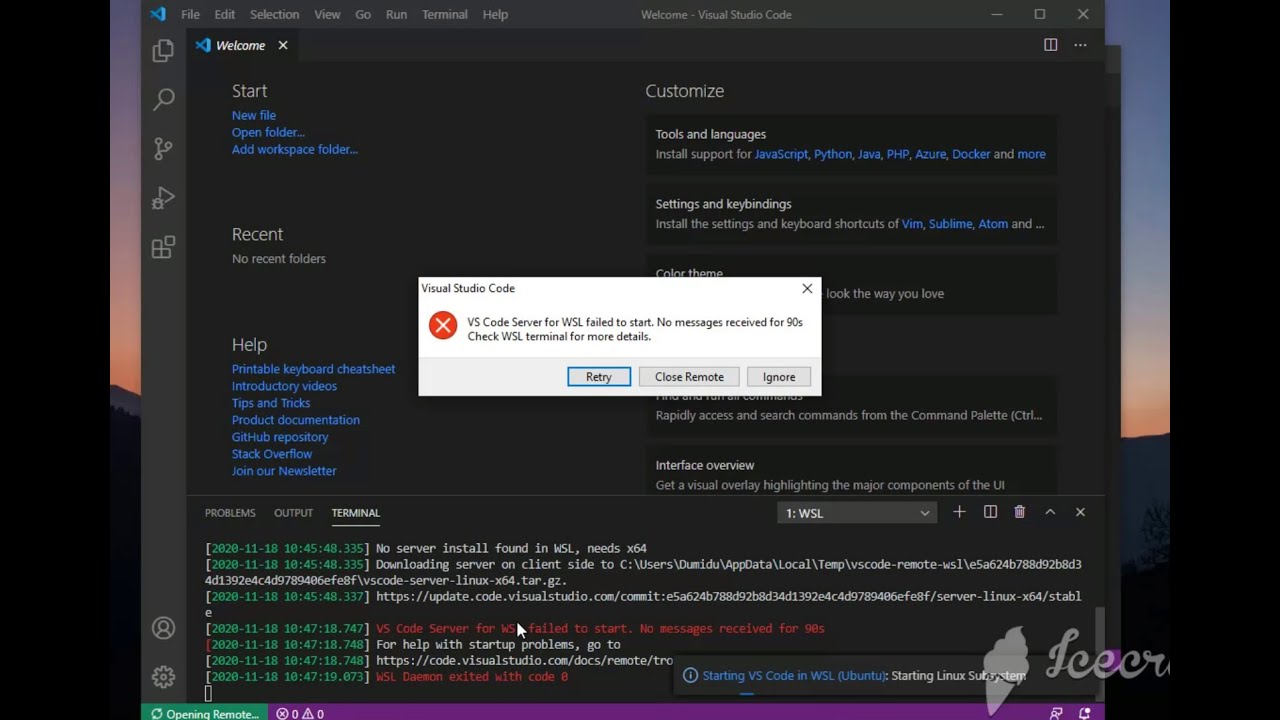Create a new terminal with plus icon

click(959, 512)
